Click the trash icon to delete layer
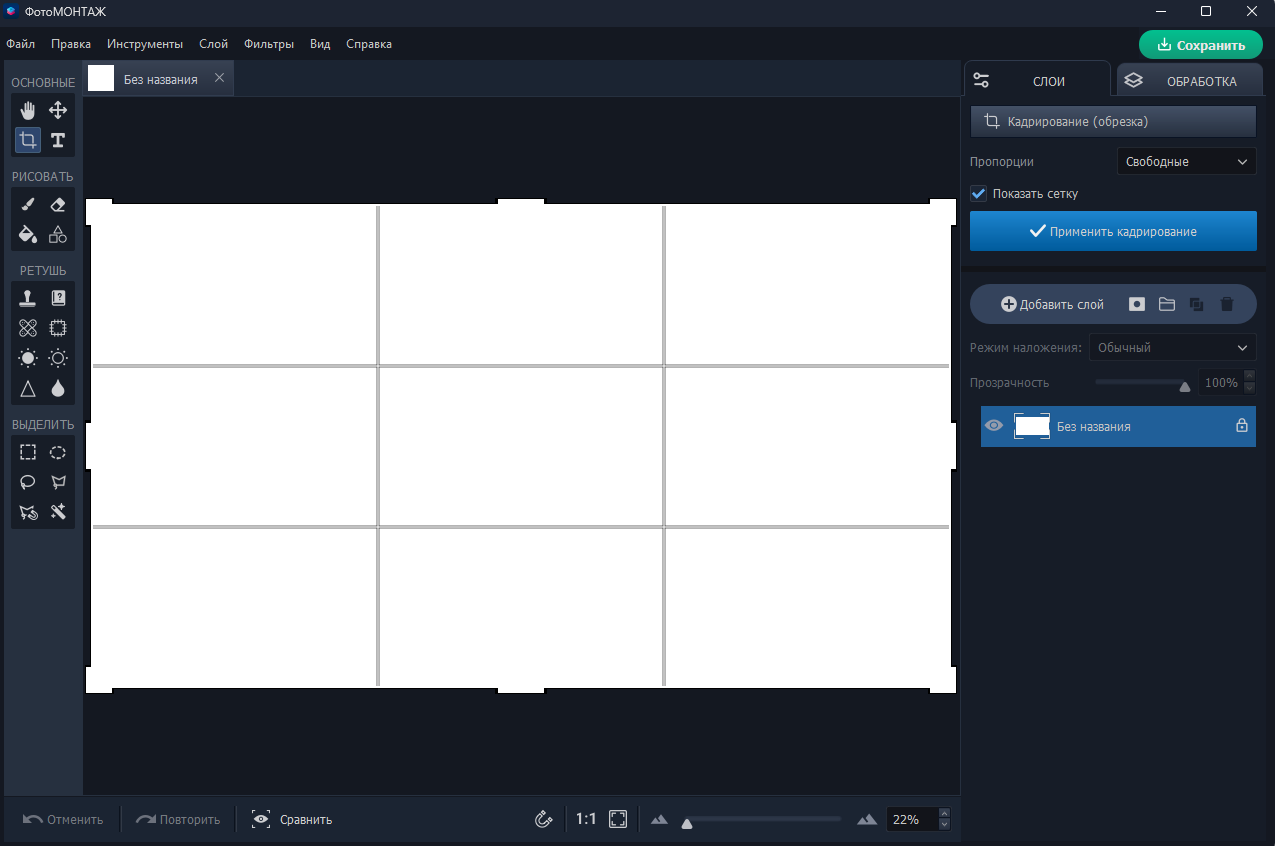 pyautogui.click(x=1227, y=304)
